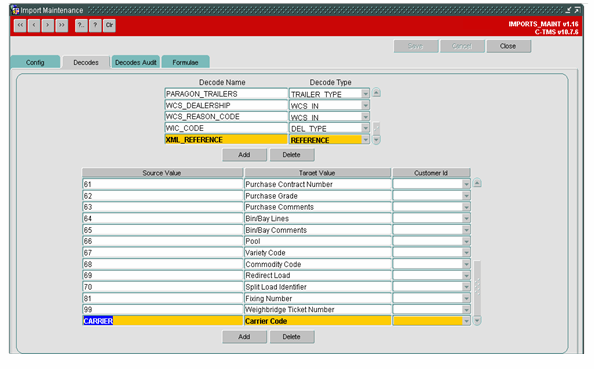Click decode list scrollbar thumb
Screen dimensions: 594x369
[376, 128]
